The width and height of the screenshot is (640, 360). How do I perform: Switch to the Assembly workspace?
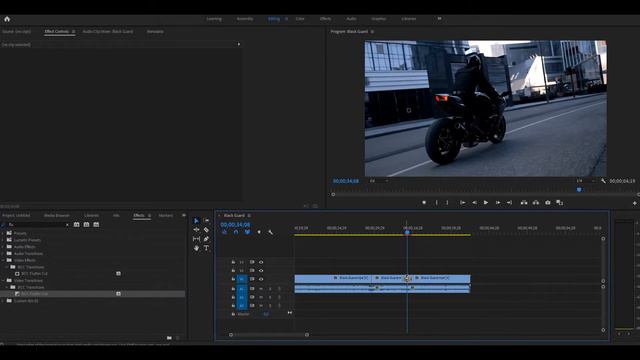[x=244, y=19]
